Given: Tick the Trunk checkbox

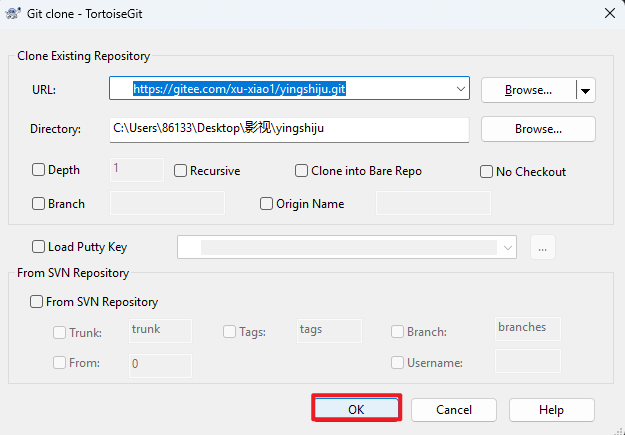Looking at the screenshot, I should 59,332.
